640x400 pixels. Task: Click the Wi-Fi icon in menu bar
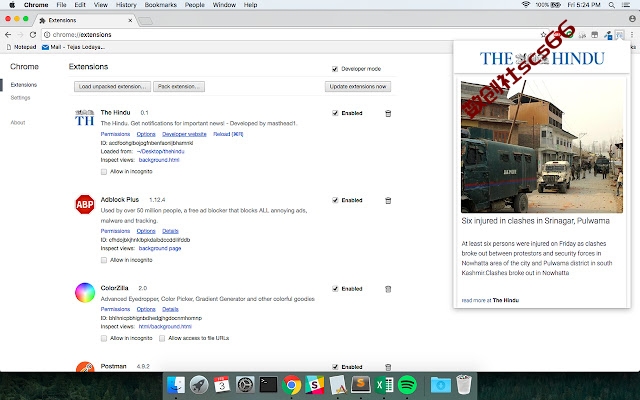526,5
